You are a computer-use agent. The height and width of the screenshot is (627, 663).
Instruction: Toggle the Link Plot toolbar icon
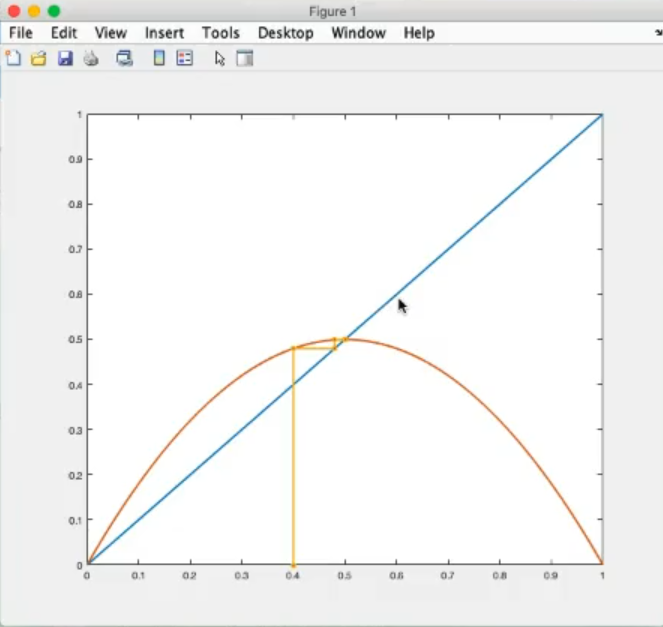tap(124, 58)
